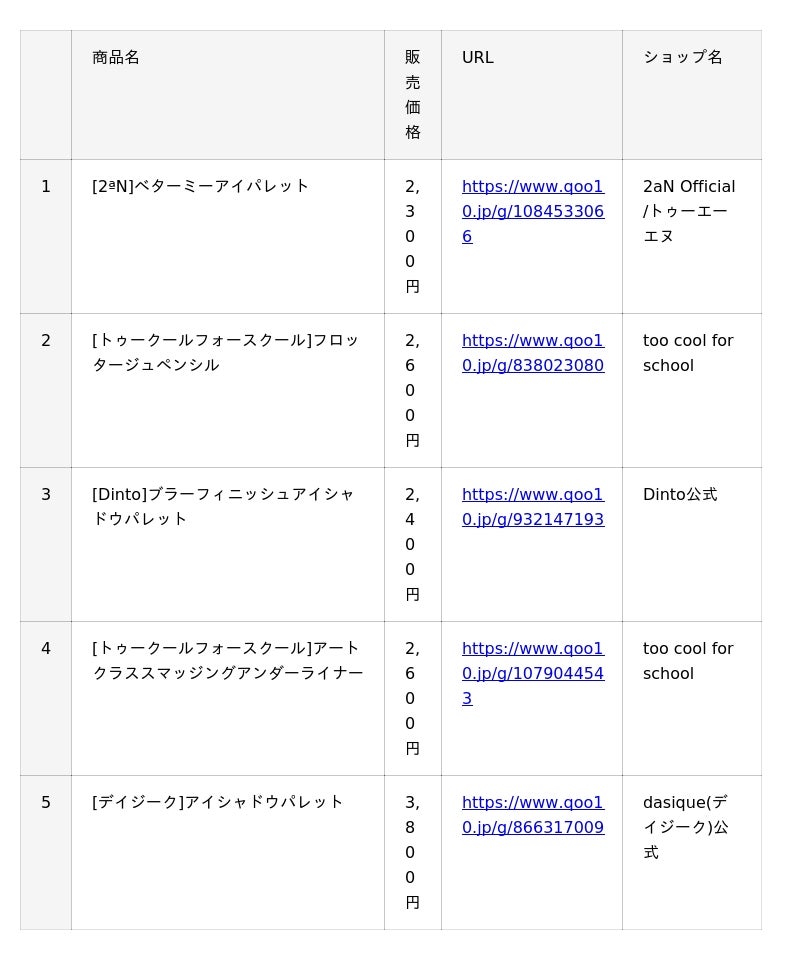Click row number 1 cell

pos(46,187)
